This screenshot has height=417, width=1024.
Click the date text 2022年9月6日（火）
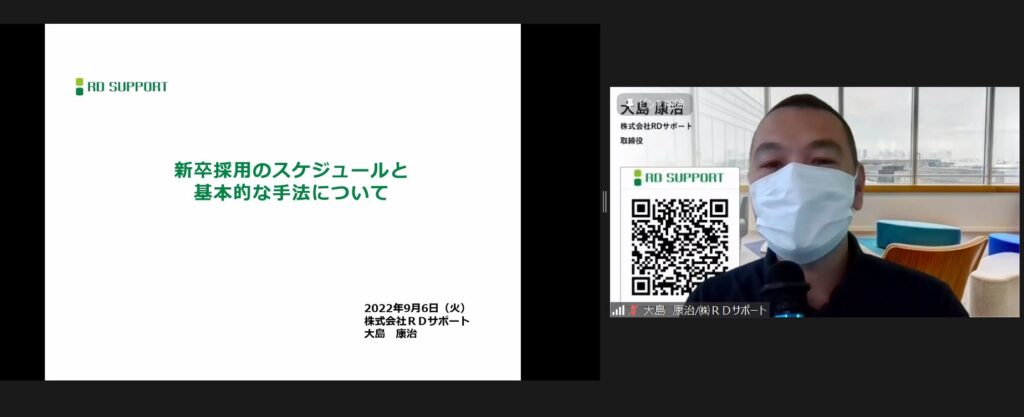coord(417,308)
